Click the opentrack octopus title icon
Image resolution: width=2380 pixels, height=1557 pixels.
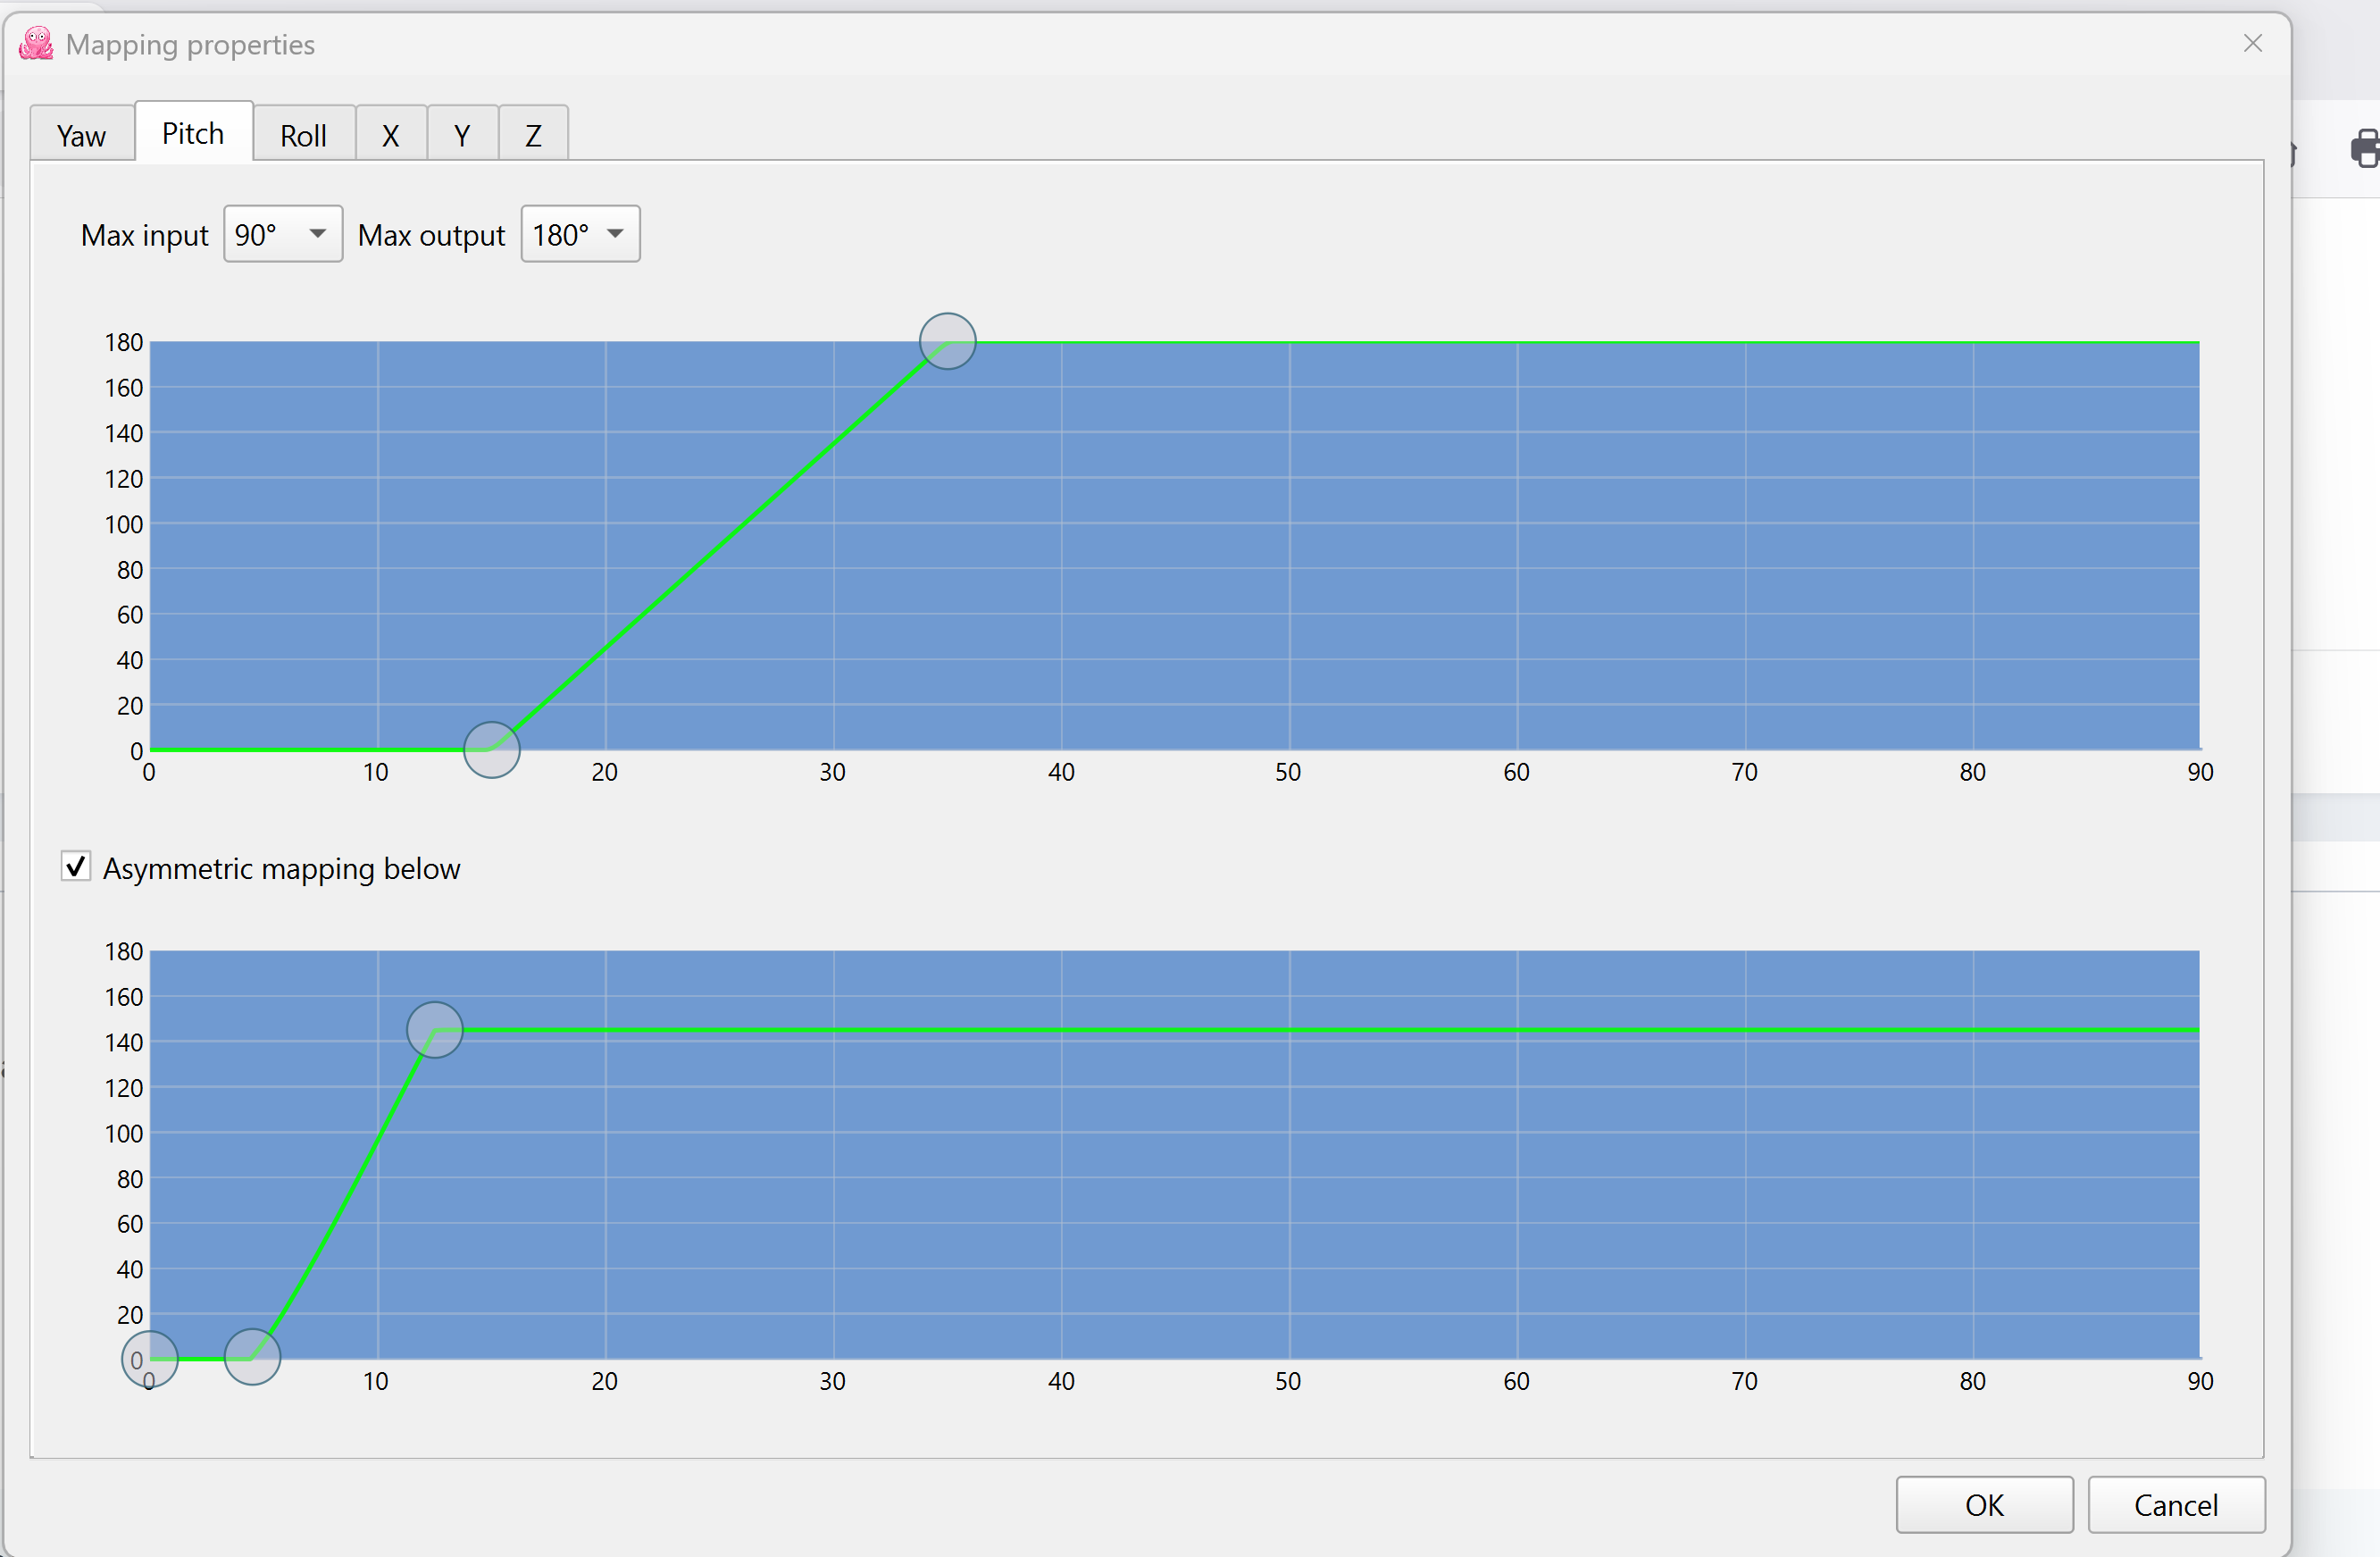[x=37, y=44]
